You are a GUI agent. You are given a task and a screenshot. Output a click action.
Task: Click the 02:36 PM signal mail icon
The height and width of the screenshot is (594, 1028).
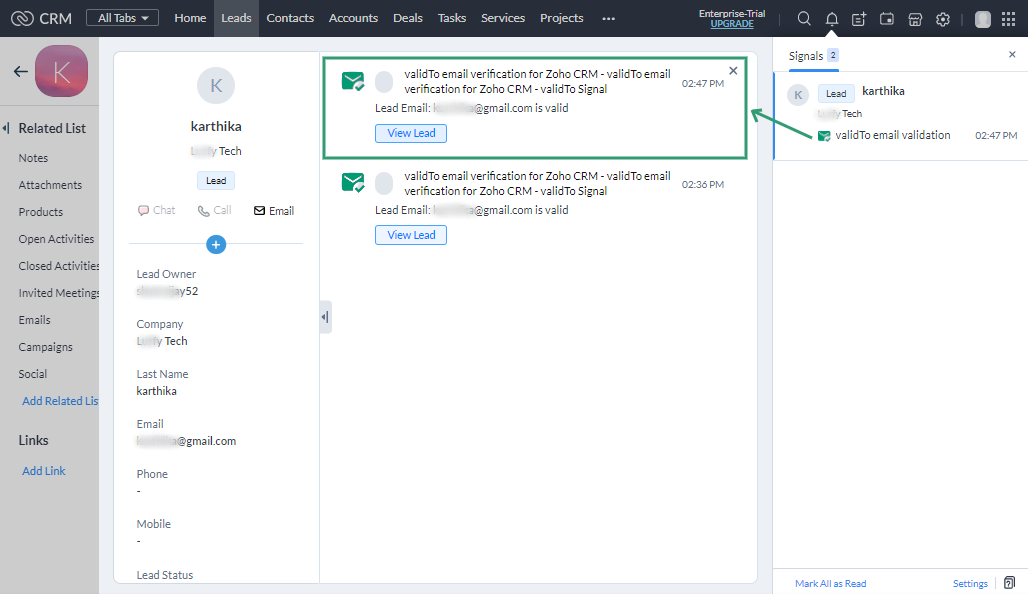click(x=353, y=182)
